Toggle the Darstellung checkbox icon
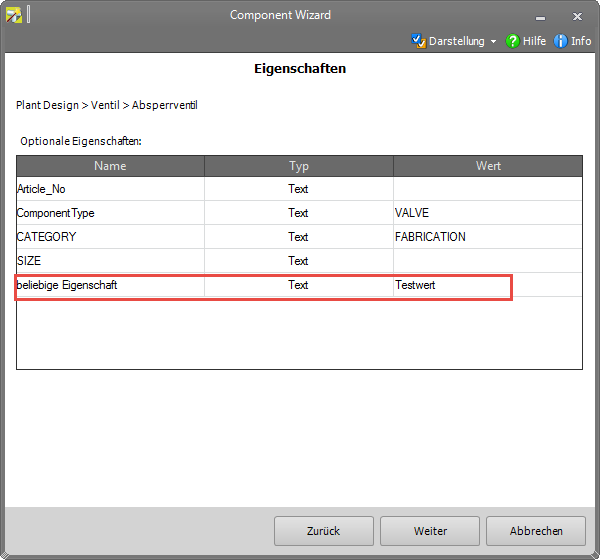 pyautogui.click(x=419, y=41)
